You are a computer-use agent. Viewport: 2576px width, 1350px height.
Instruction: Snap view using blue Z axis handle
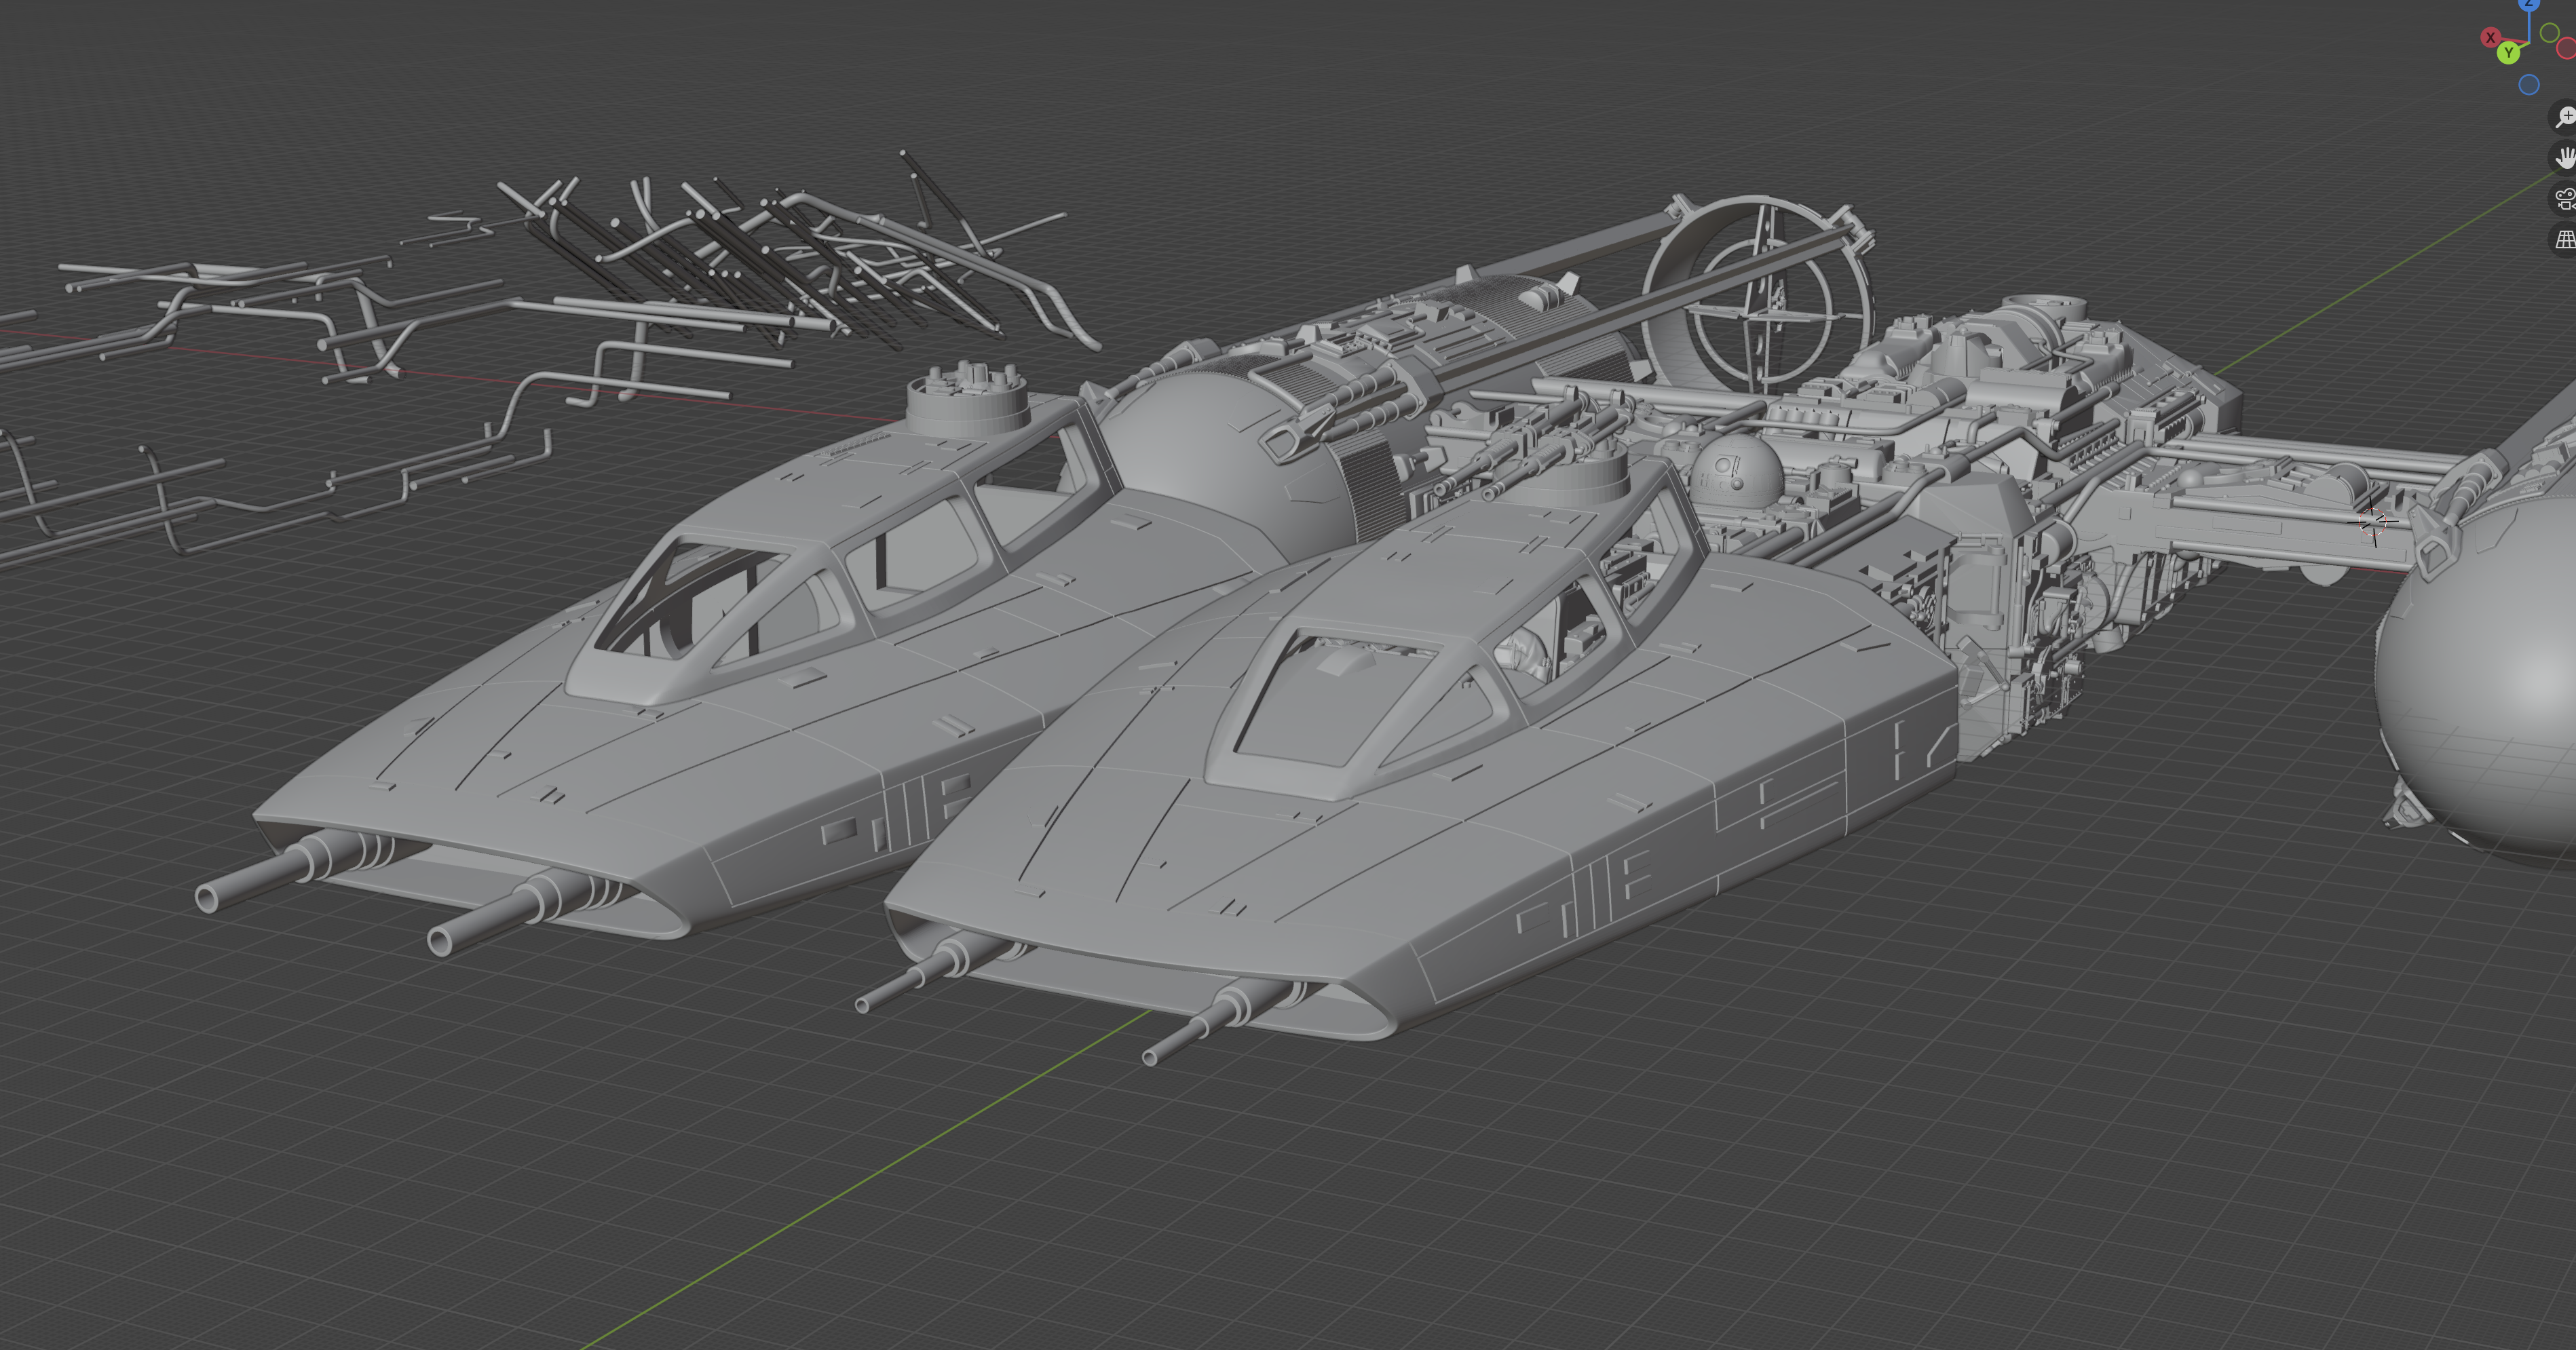coord(2529,4)
